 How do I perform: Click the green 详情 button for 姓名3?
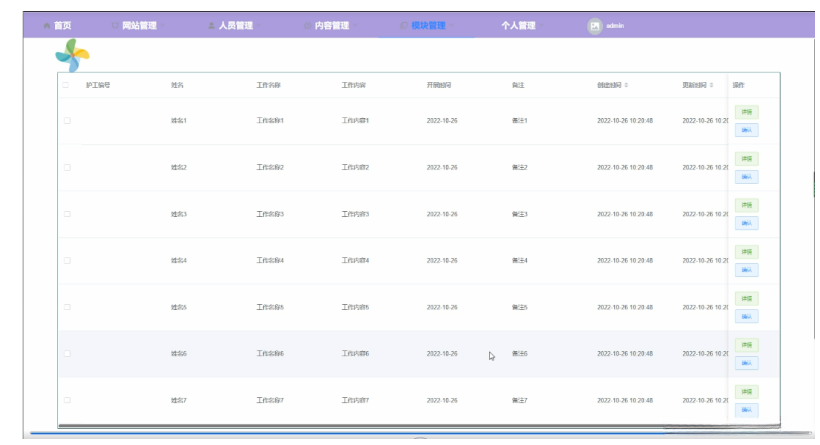click(x=747, y=205)
